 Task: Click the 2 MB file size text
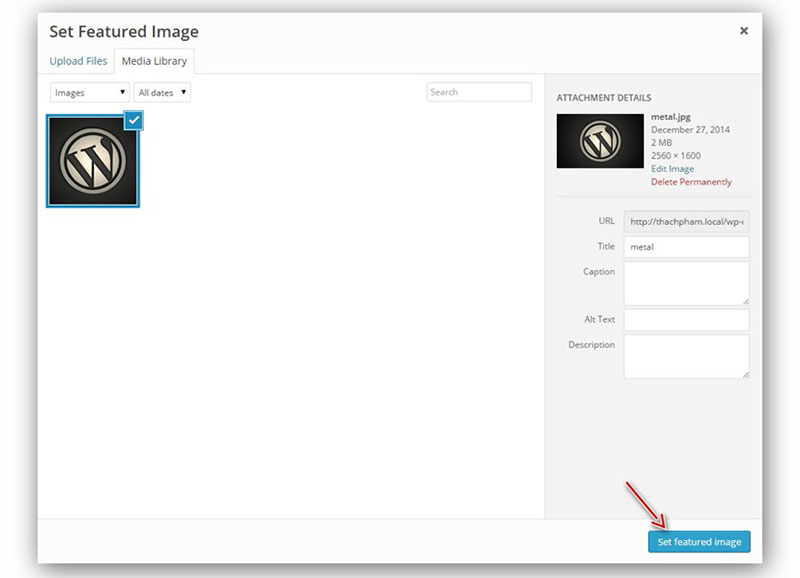coord(661,143)
